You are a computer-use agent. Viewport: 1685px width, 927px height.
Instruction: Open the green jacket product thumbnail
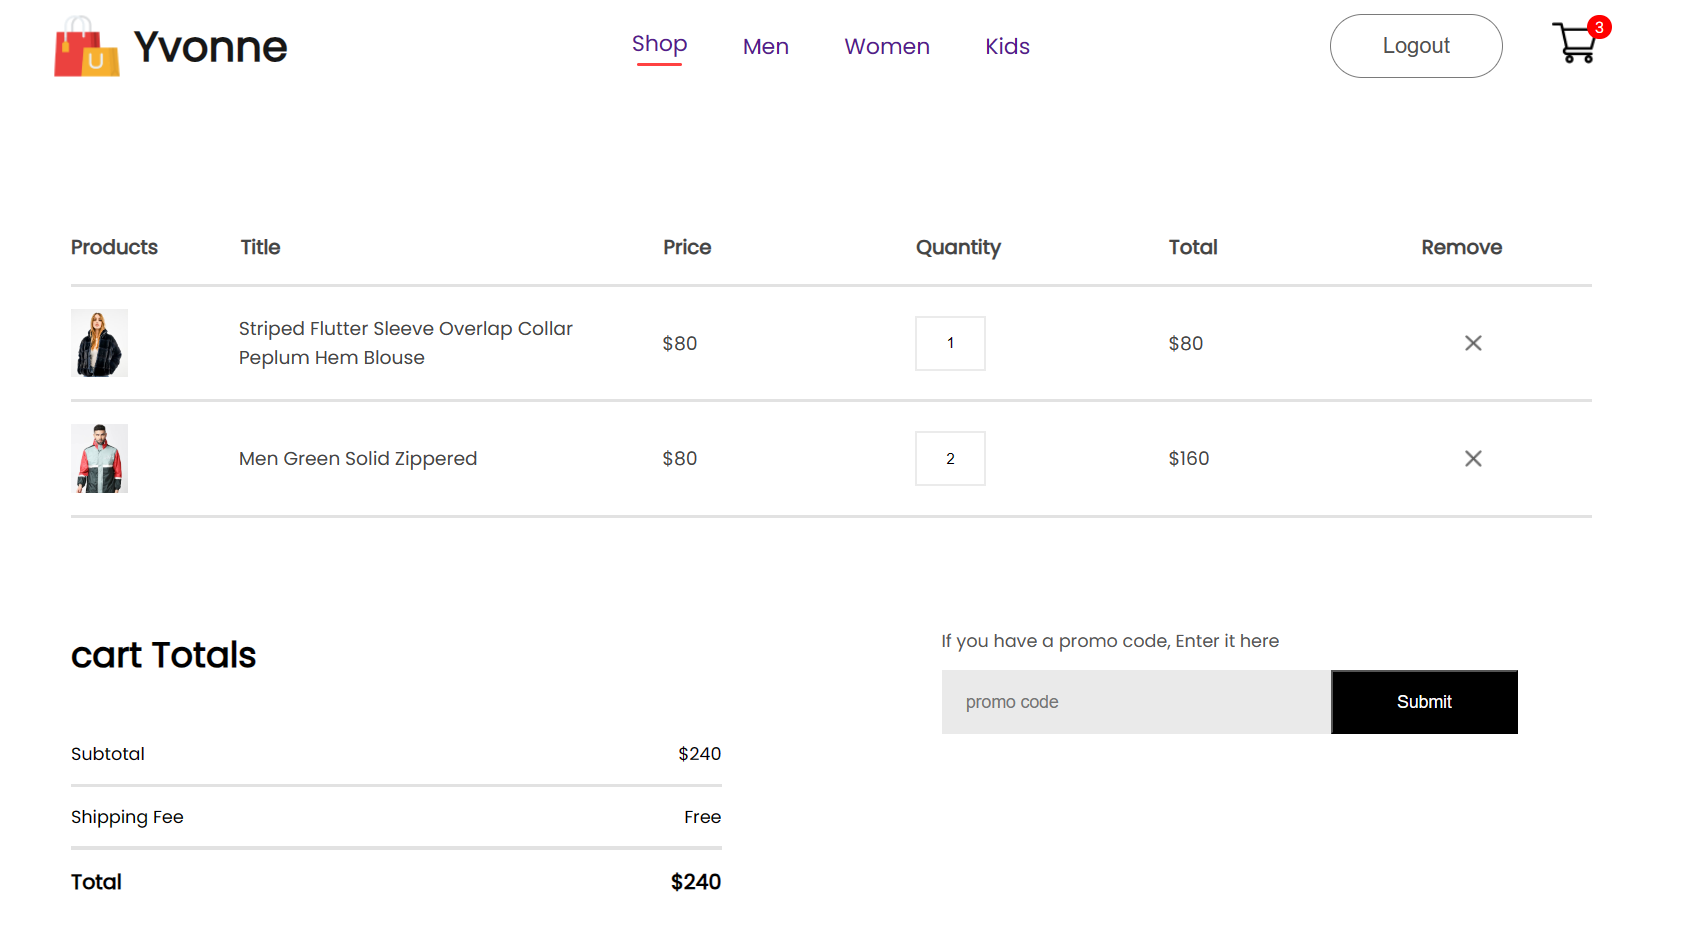click(x=99, y=458)
